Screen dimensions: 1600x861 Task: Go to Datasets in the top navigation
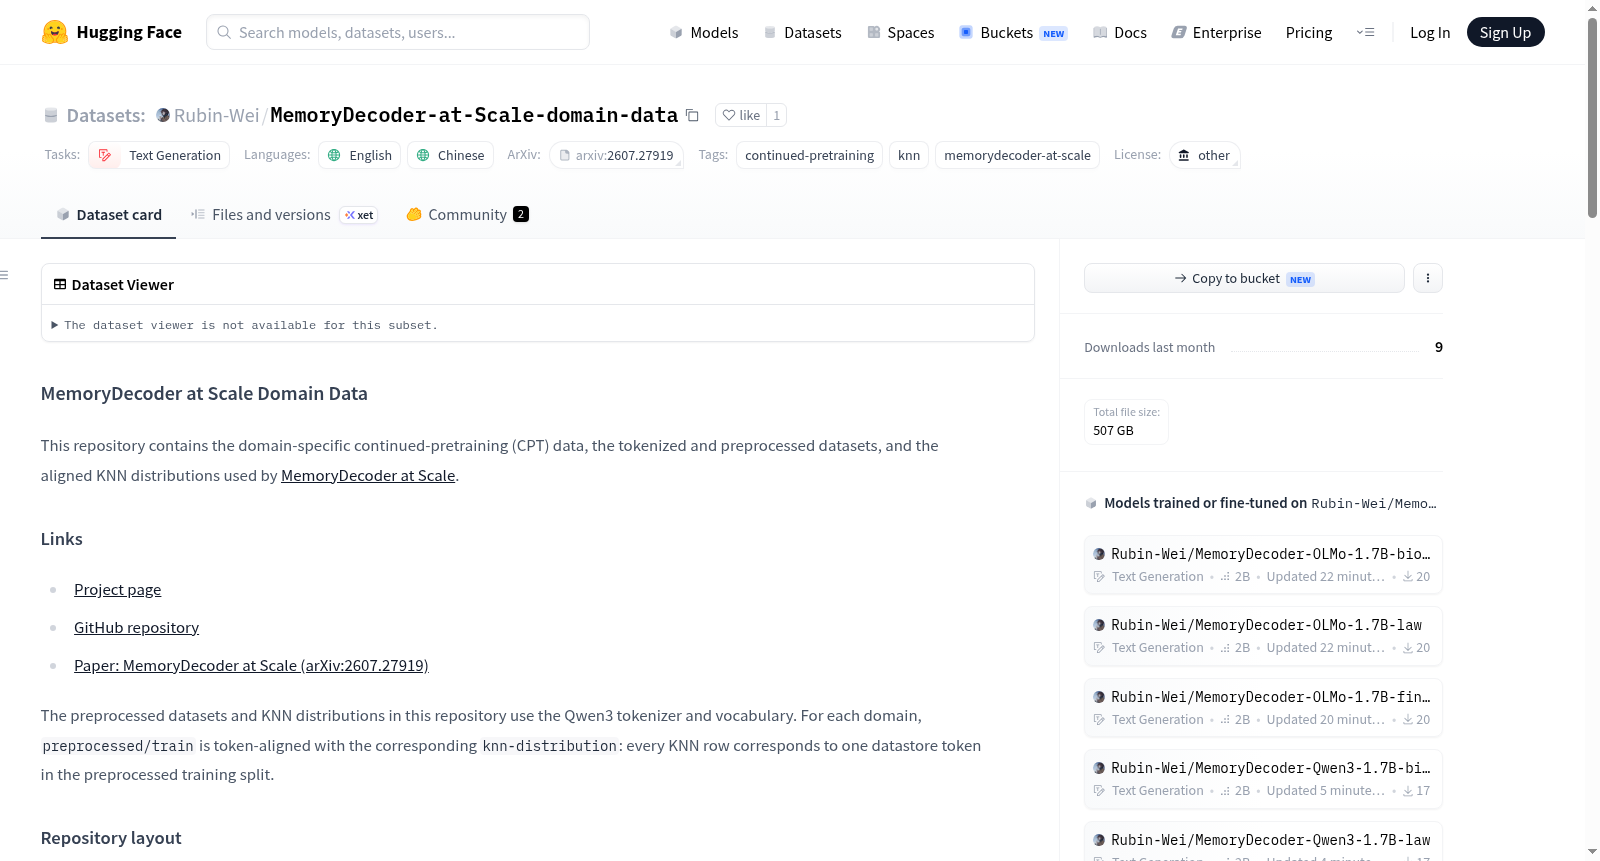coord(802,32)
